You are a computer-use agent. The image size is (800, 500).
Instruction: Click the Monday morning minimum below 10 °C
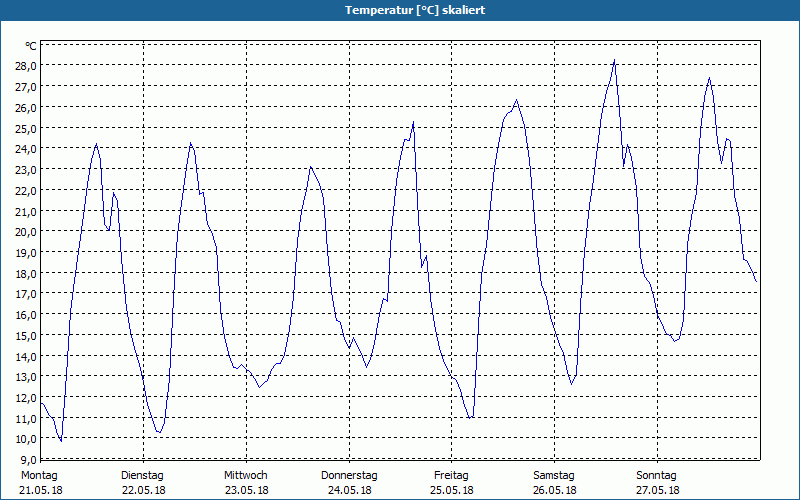coord(61,440)
